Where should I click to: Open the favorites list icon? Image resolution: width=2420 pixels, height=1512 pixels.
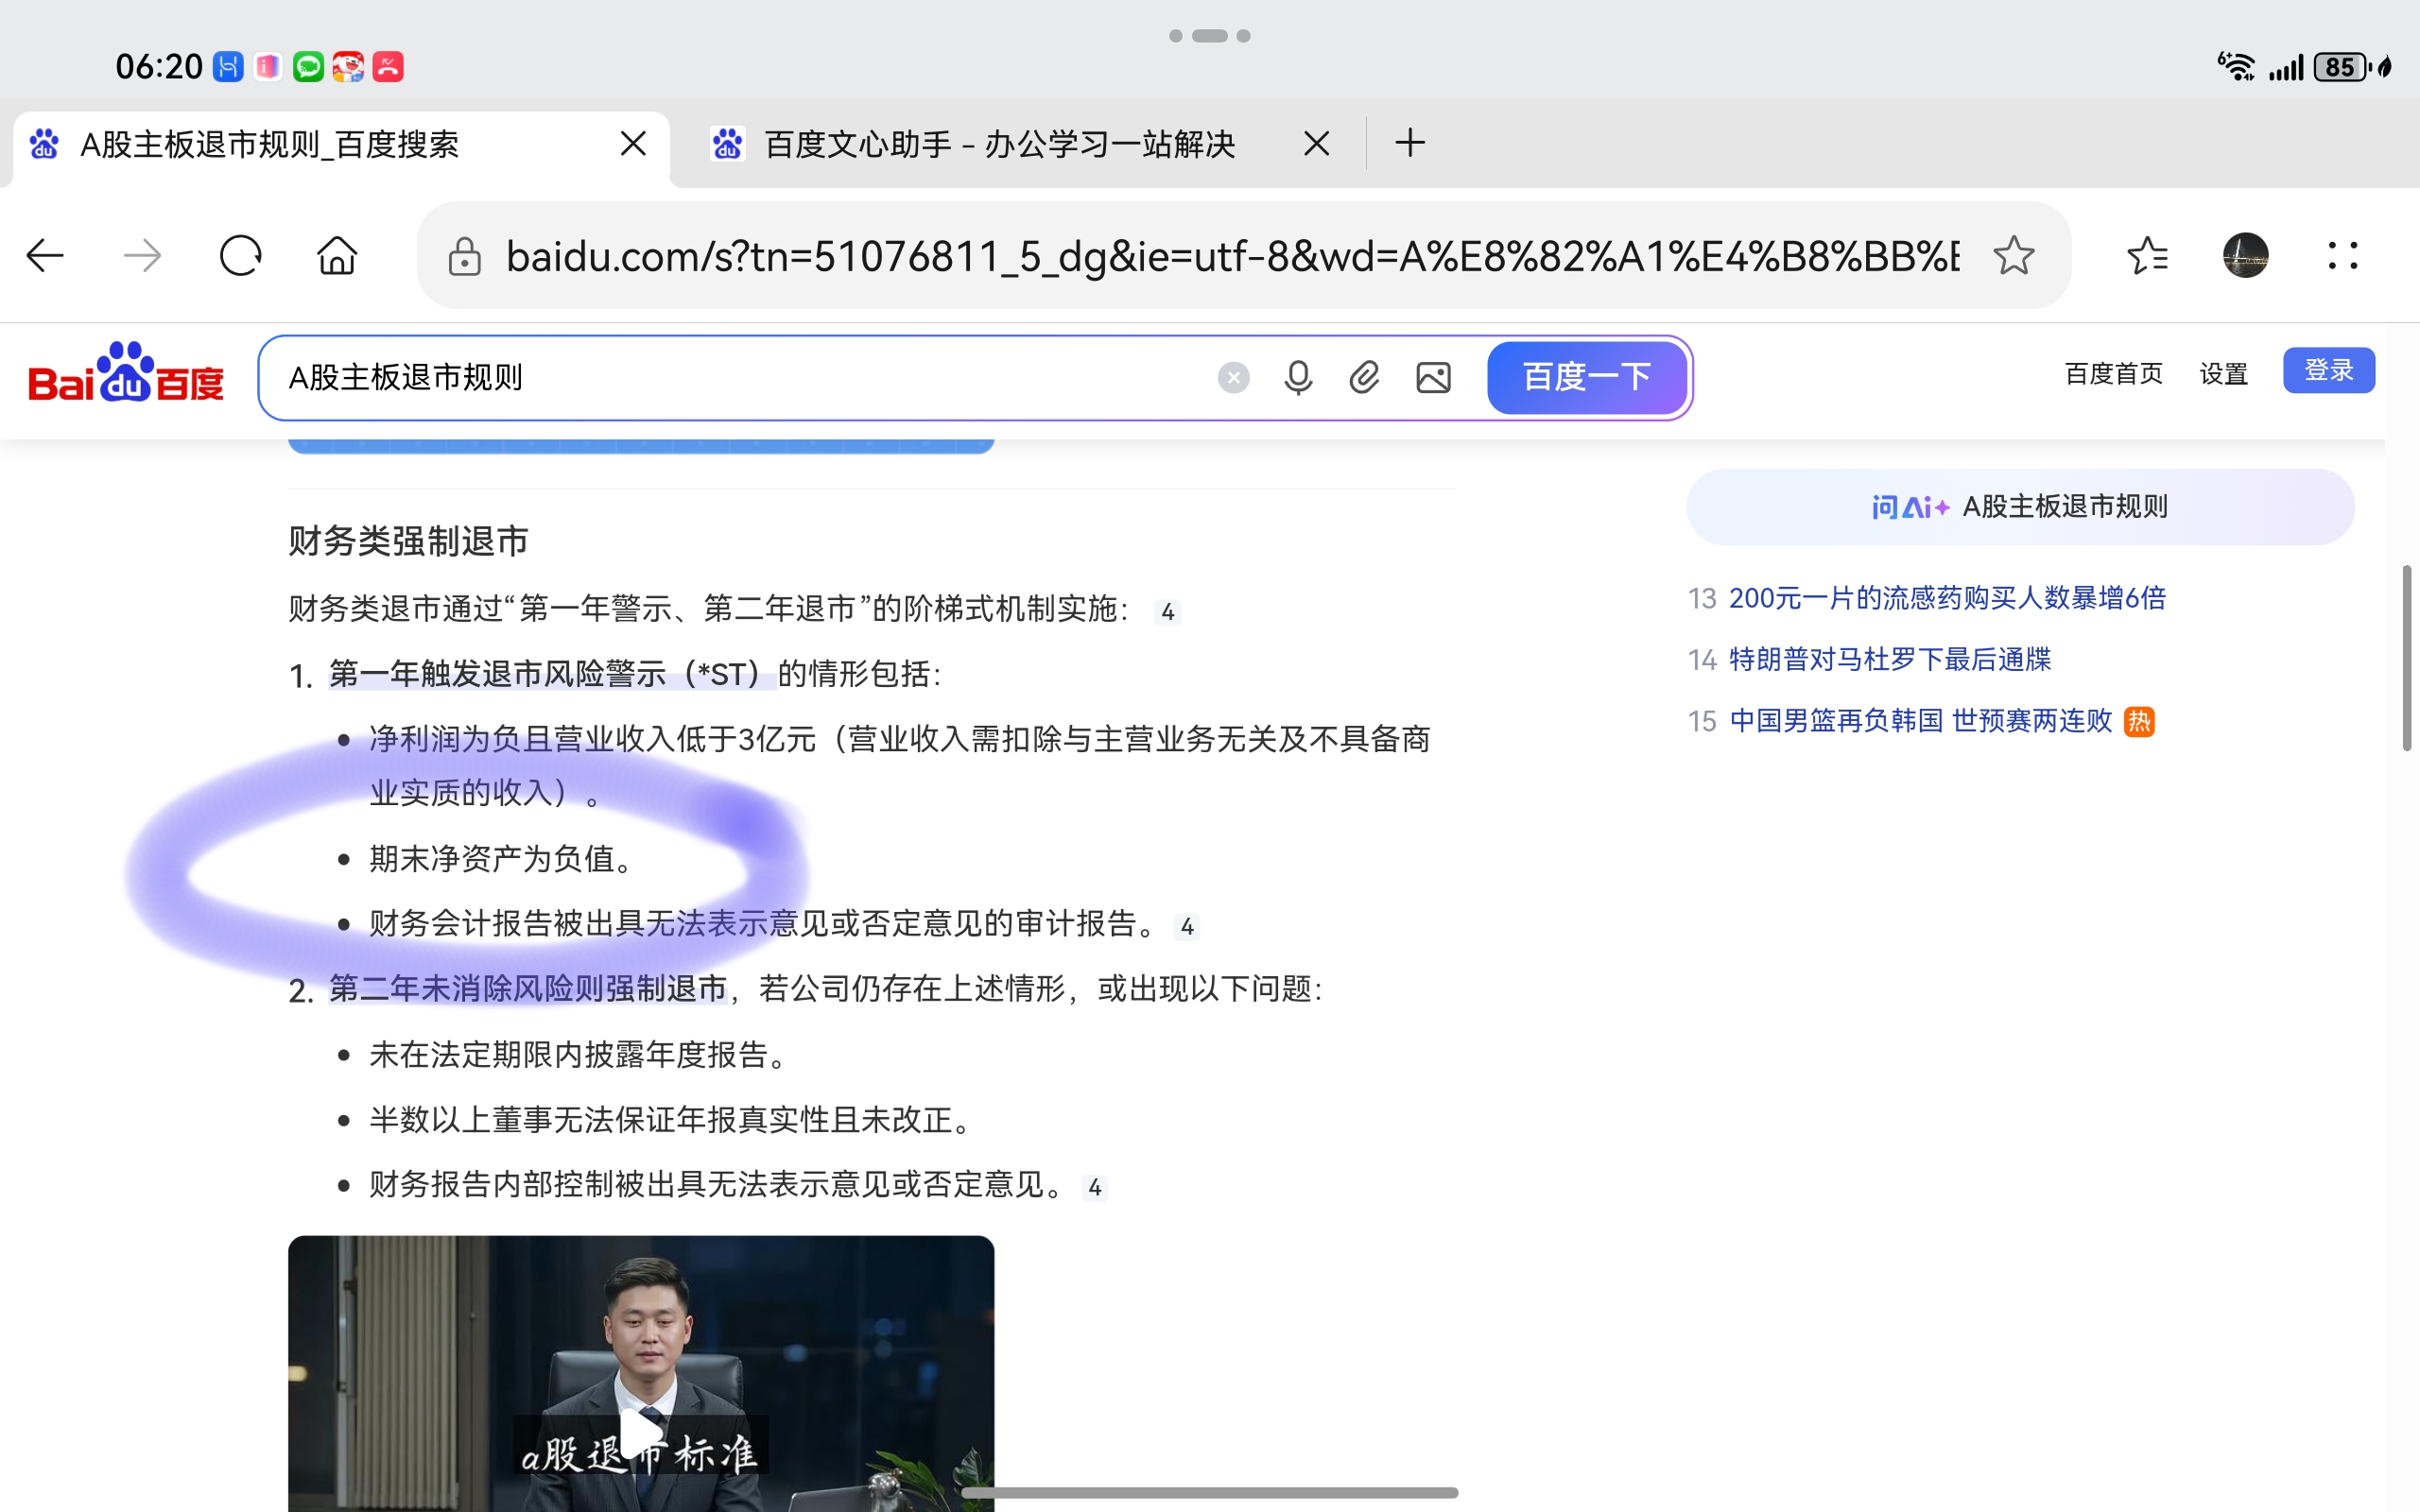[2147, 256]
